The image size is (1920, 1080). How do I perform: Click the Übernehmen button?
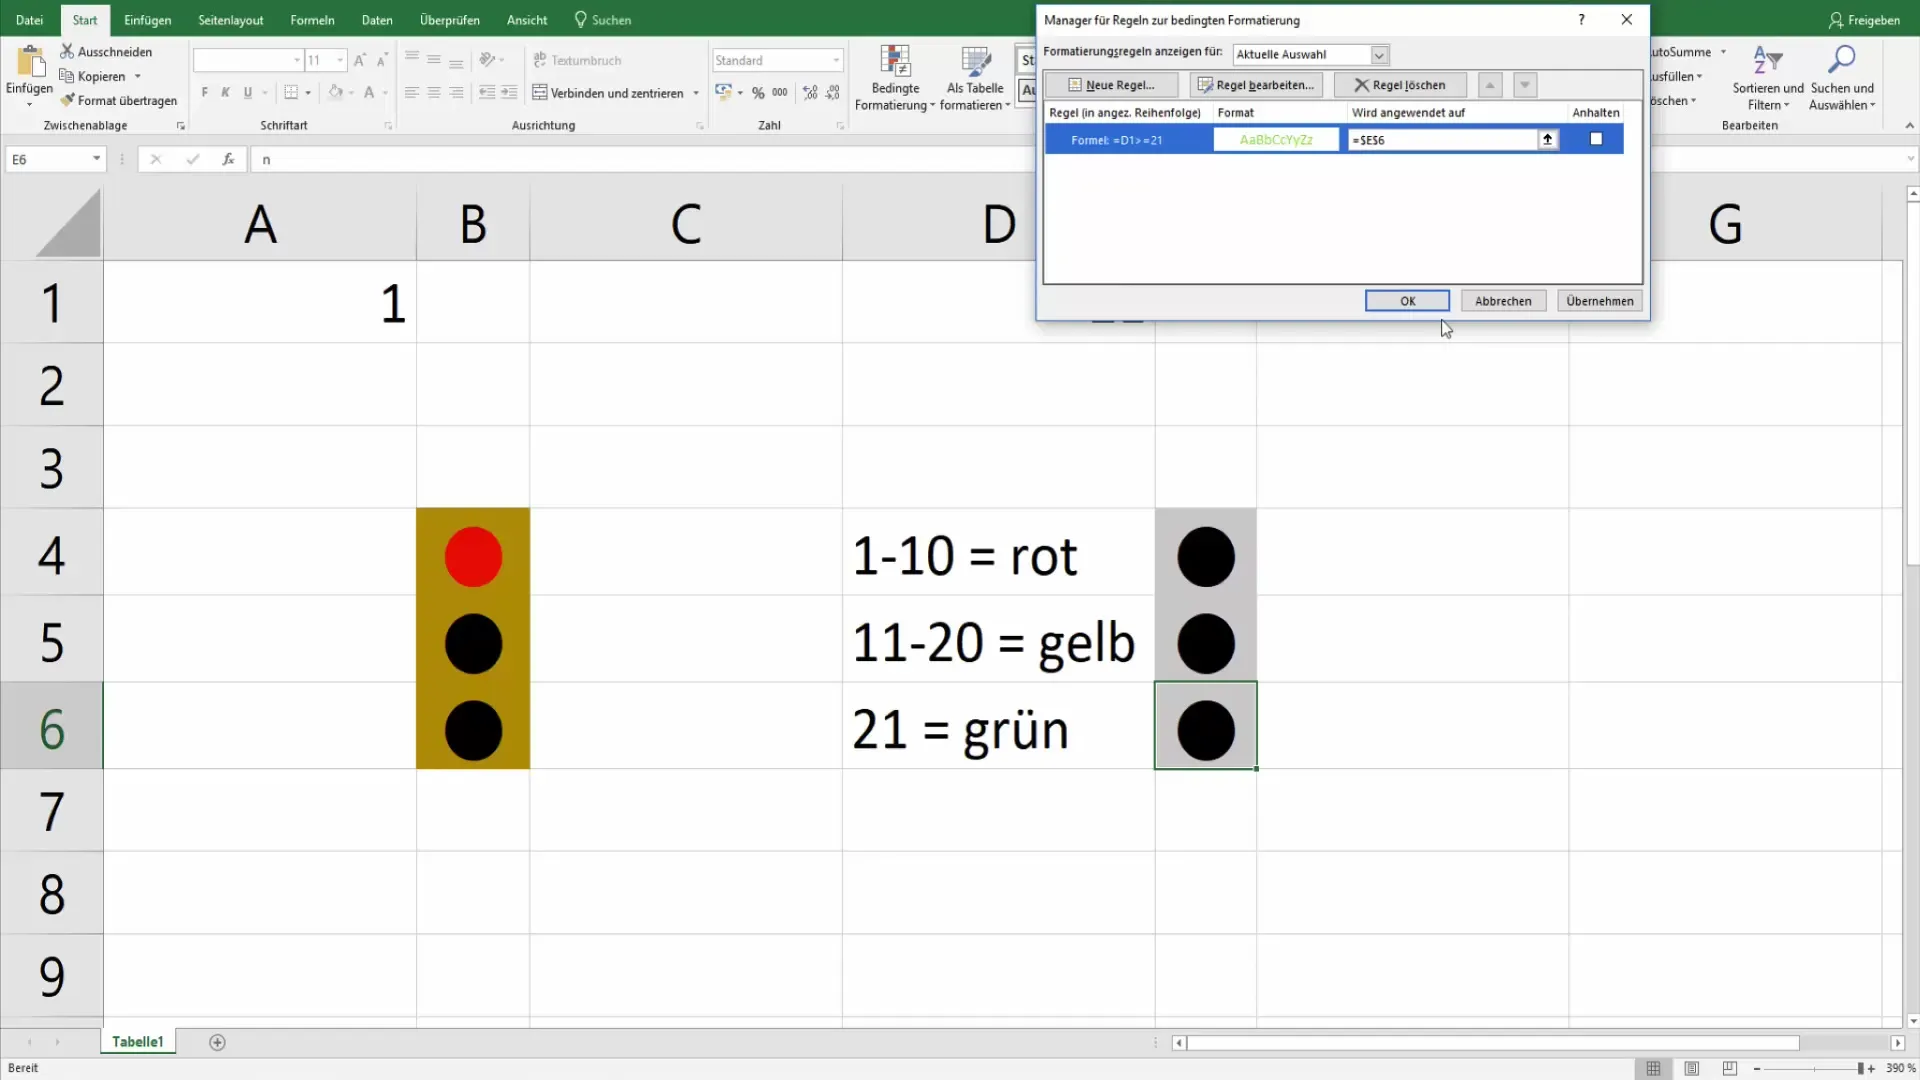coord(1600,301)
